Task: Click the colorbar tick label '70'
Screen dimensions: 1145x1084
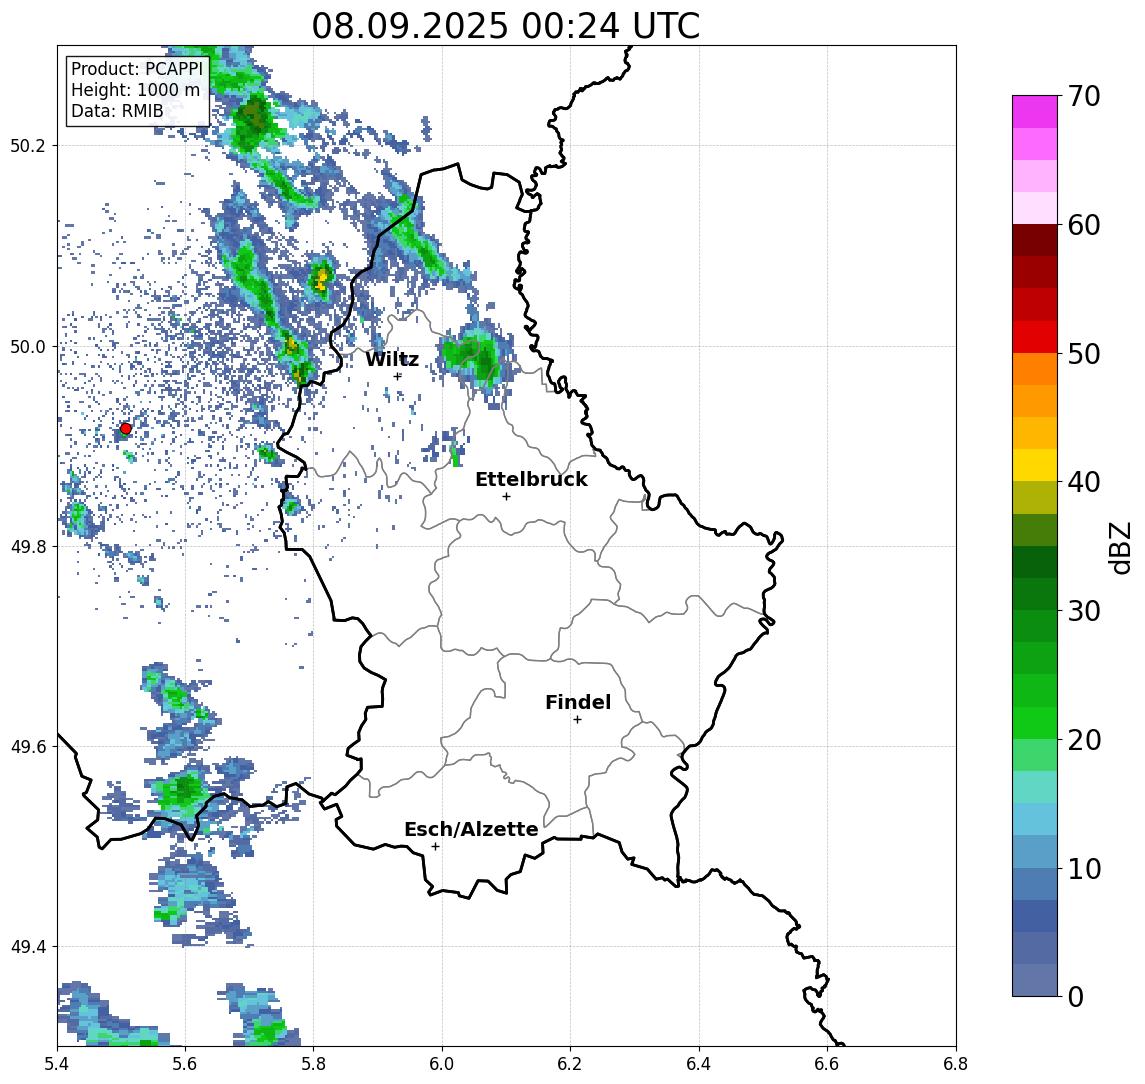Action: (1084, 96)
